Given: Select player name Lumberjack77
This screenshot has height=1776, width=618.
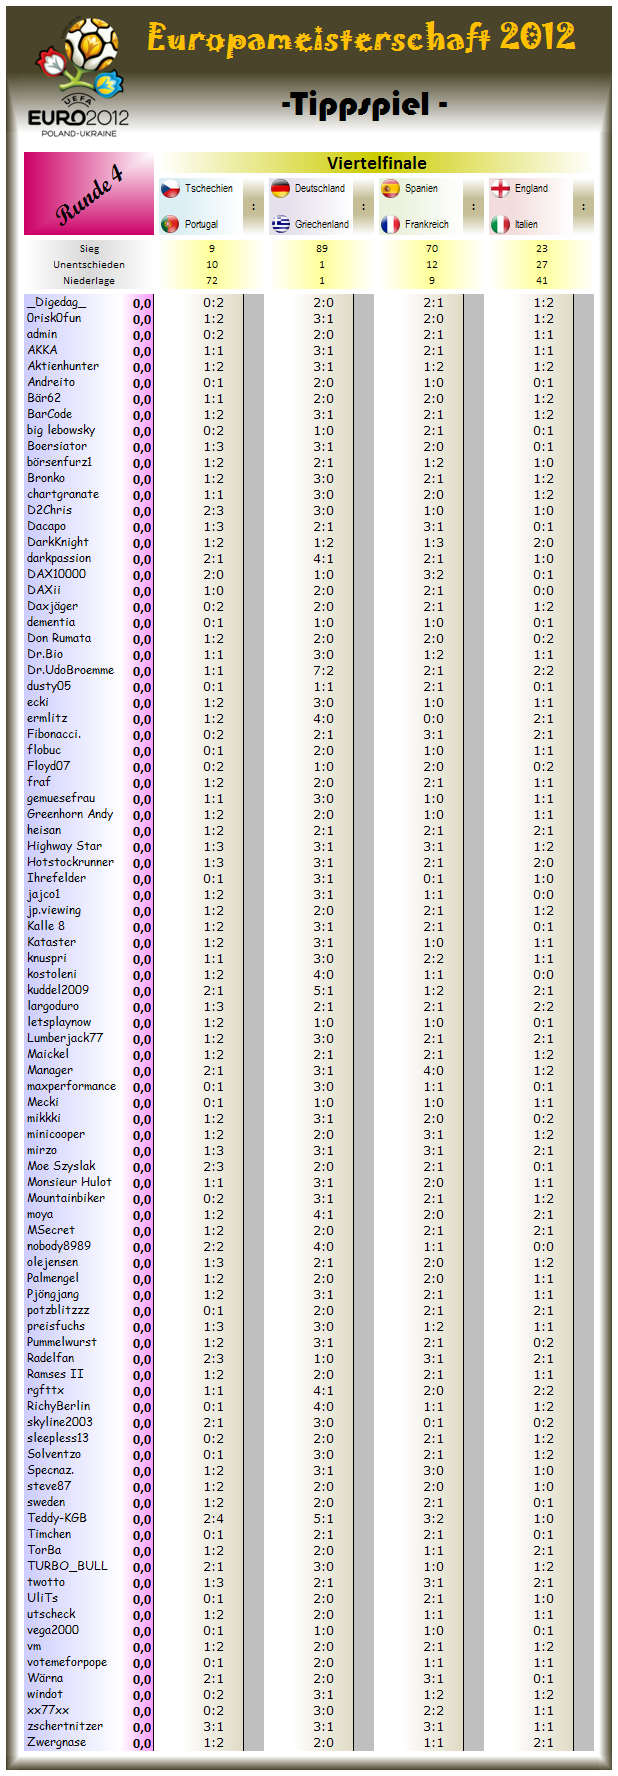Looking at the screenshot, I should (65, 1038).
